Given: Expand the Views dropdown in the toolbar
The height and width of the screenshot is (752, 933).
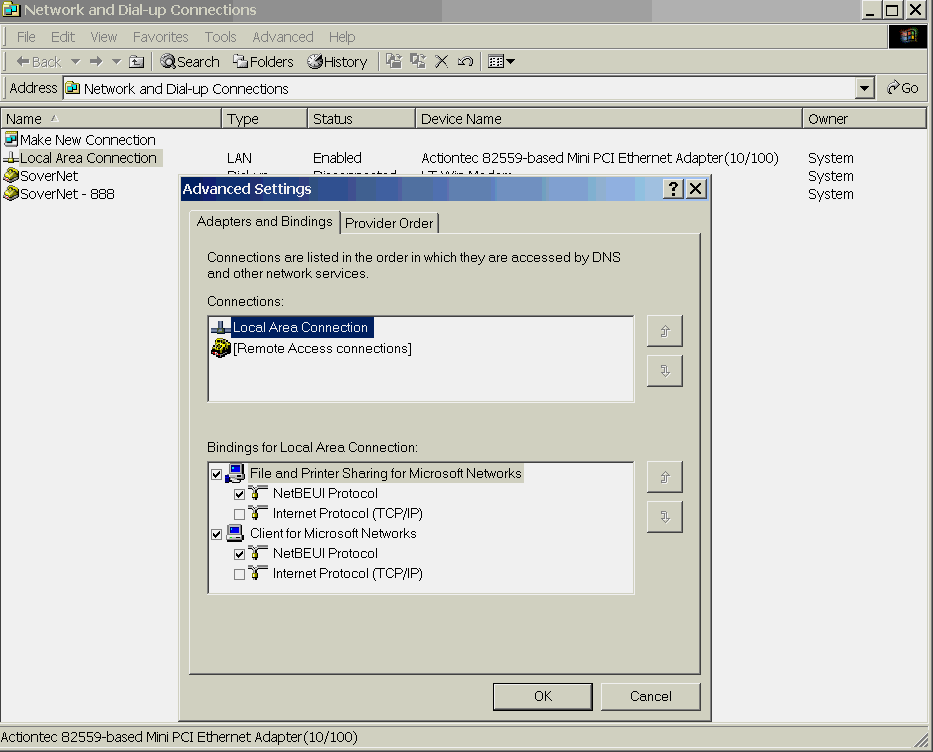Looking at the screenshot, I should 510,62.
